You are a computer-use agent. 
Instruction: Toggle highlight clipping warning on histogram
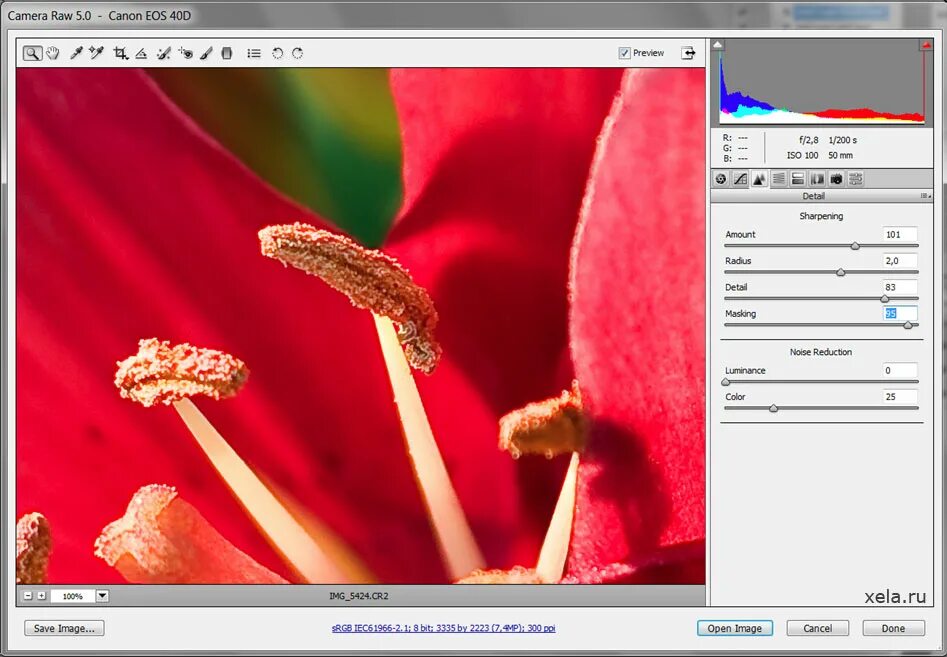(x=926, y=45)
